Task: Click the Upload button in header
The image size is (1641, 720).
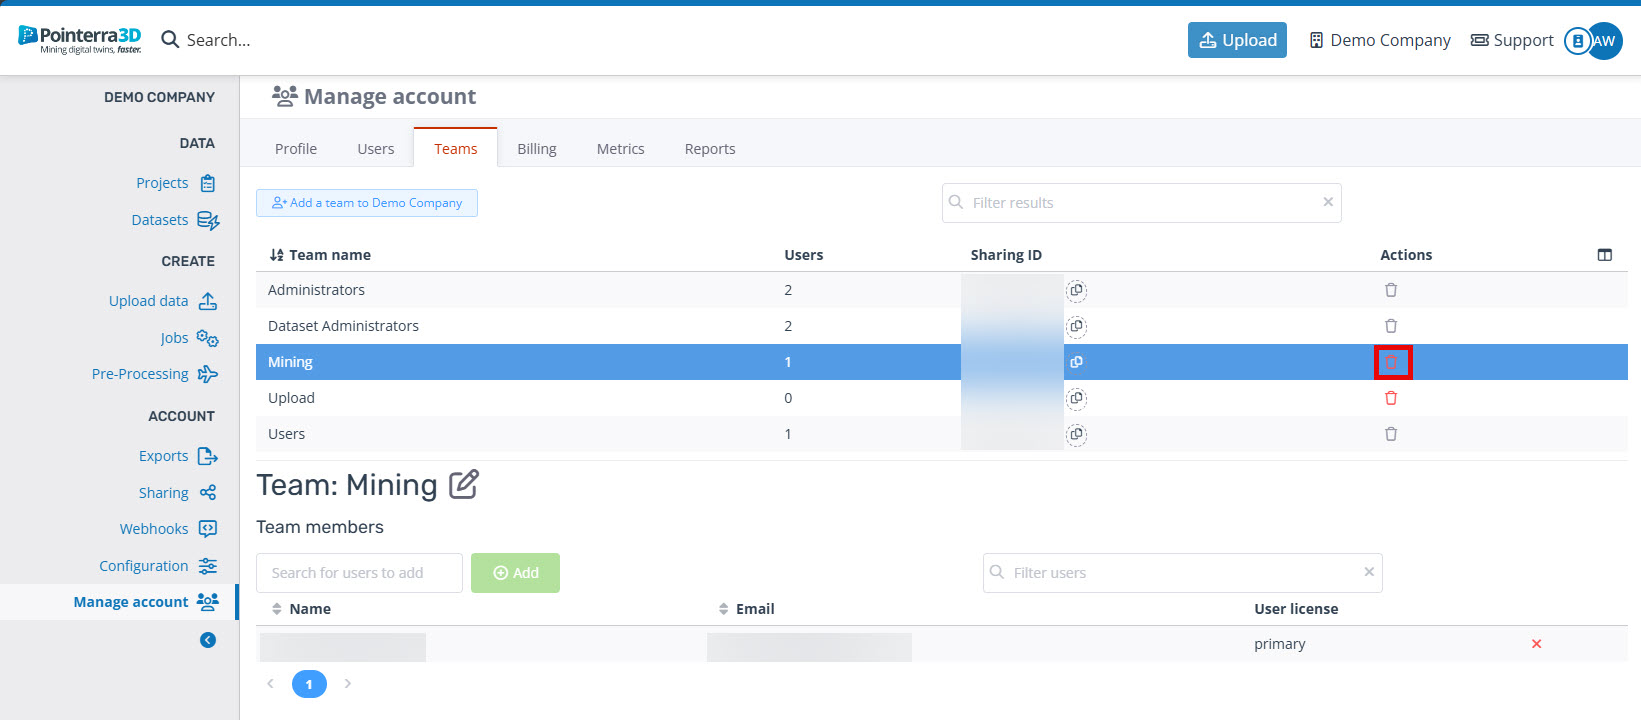Action: tap(1237, 40)
